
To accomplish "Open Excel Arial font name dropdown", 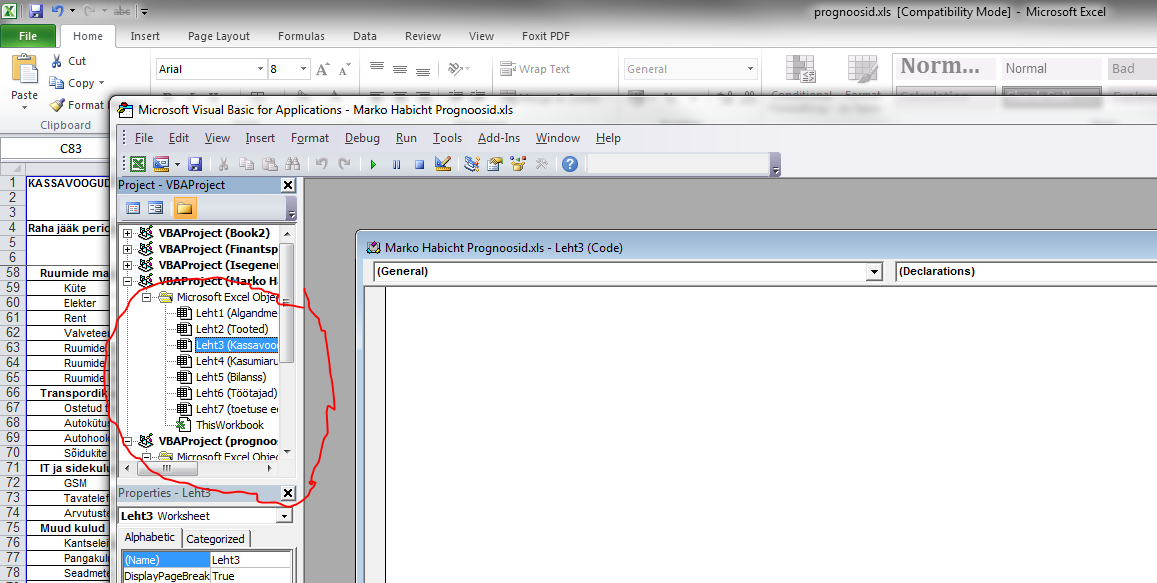I will [x=260, y=69].
